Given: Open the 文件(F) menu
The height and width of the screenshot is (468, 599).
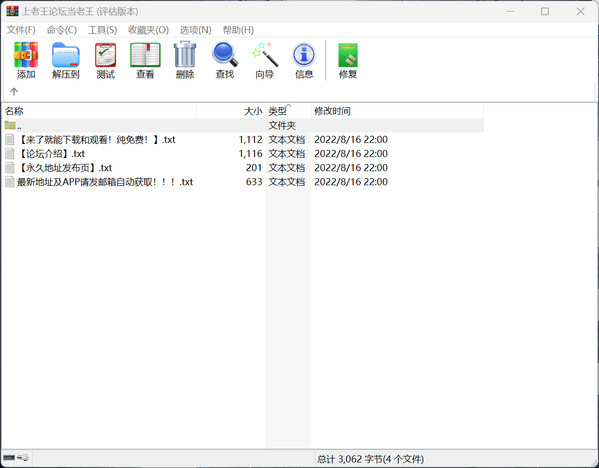Looking at the screenshot, I should point(21,30).
